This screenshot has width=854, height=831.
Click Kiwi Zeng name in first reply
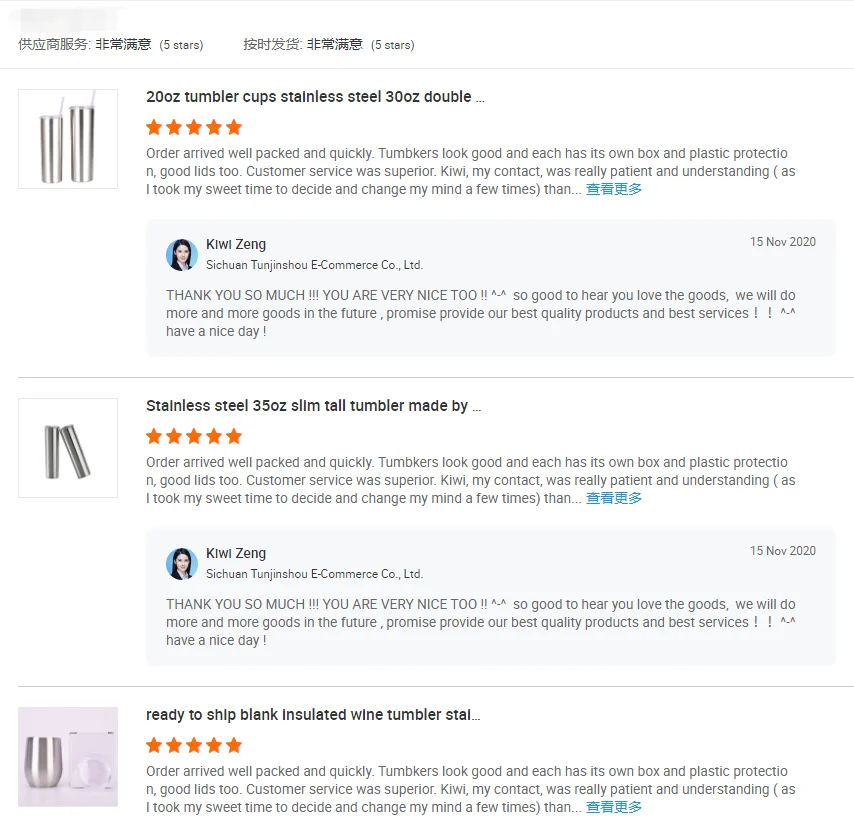236,244
